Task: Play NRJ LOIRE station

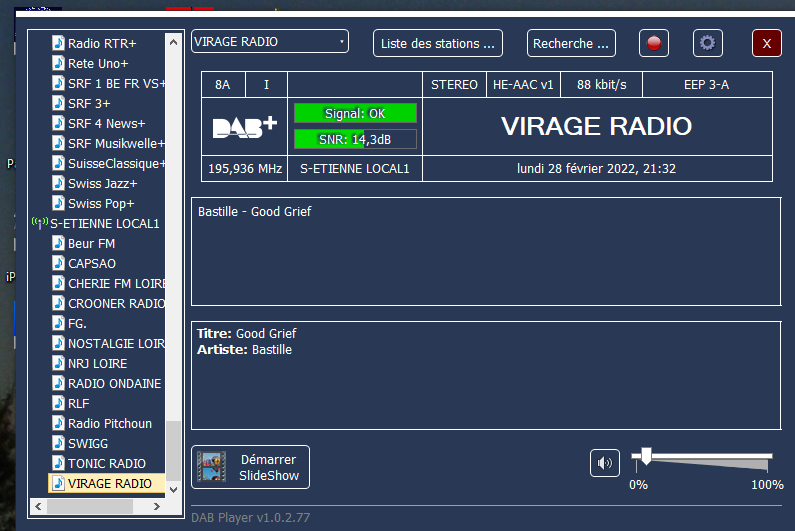Action: pos(97,364)
